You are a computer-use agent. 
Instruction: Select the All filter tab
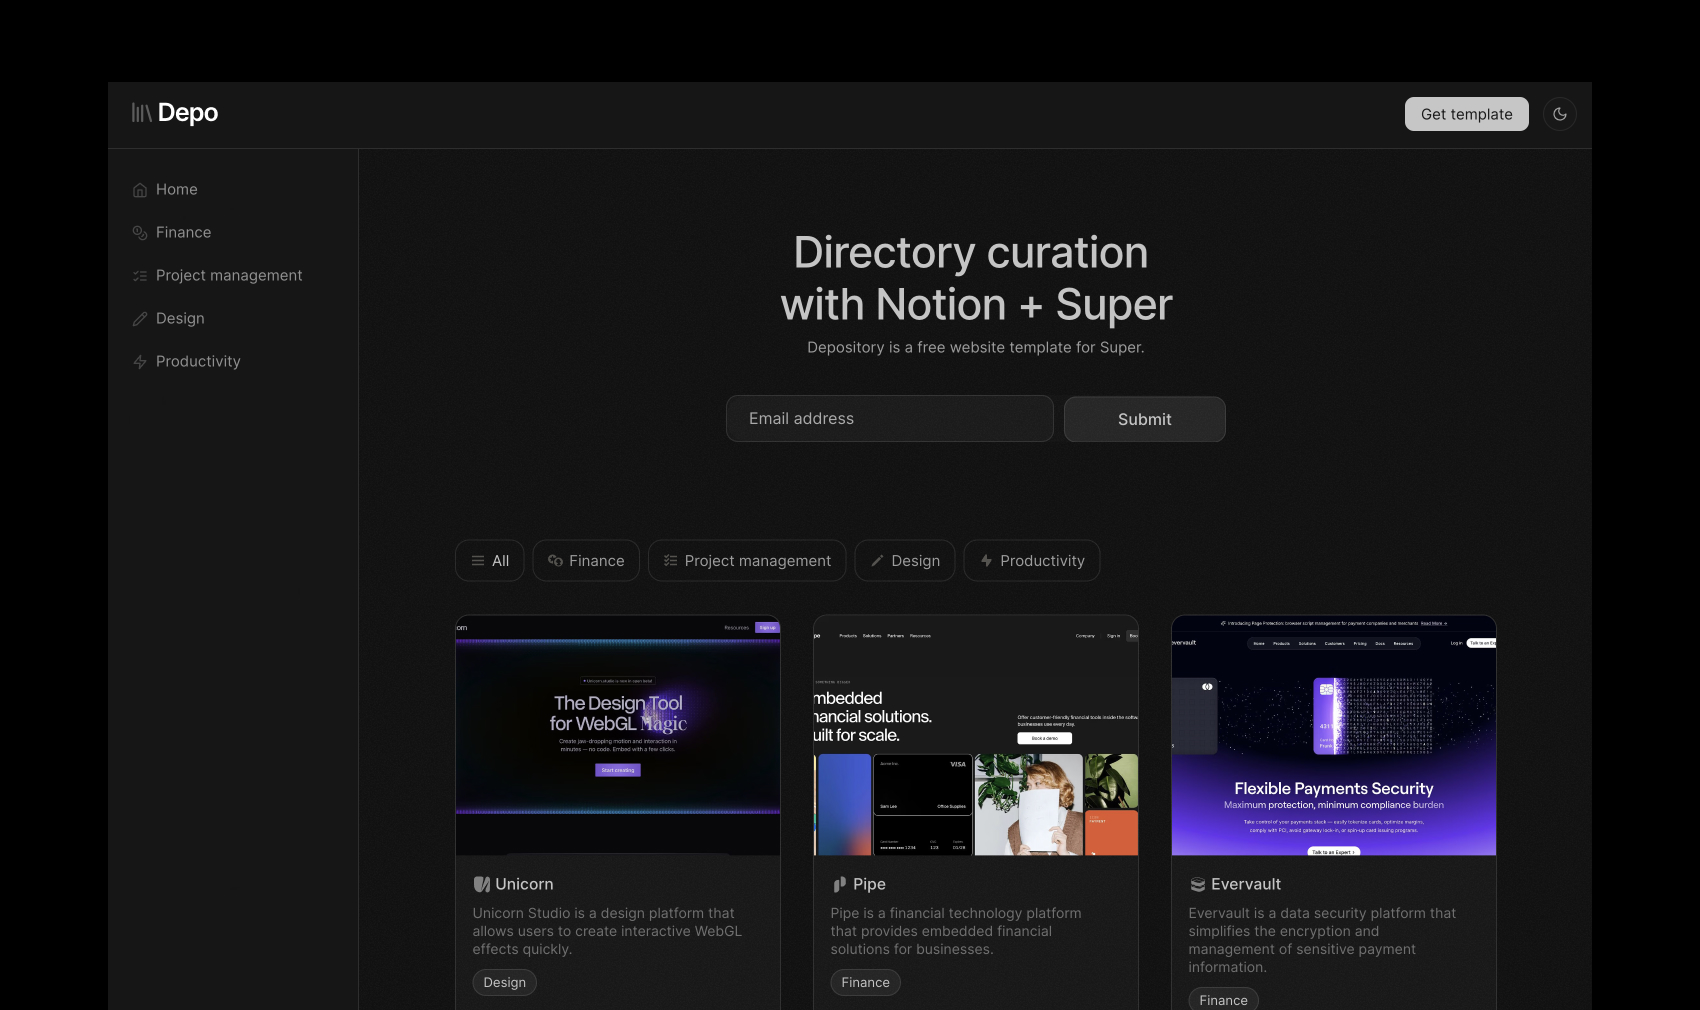[x=490, y=561]
